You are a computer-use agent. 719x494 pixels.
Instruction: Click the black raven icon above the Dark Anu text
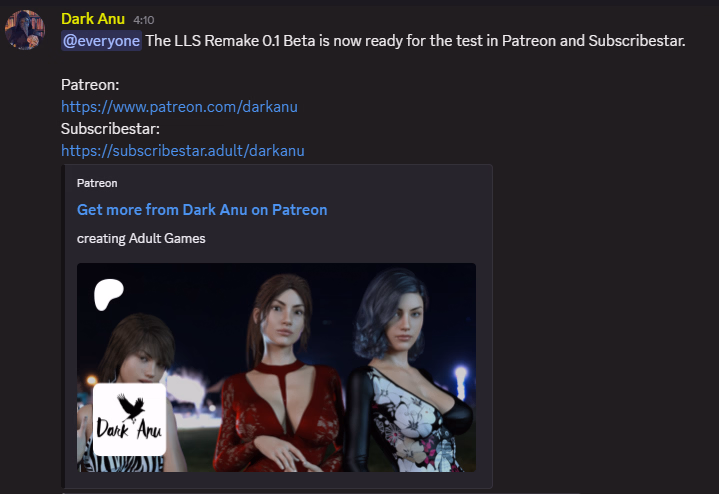click(131, 407)
